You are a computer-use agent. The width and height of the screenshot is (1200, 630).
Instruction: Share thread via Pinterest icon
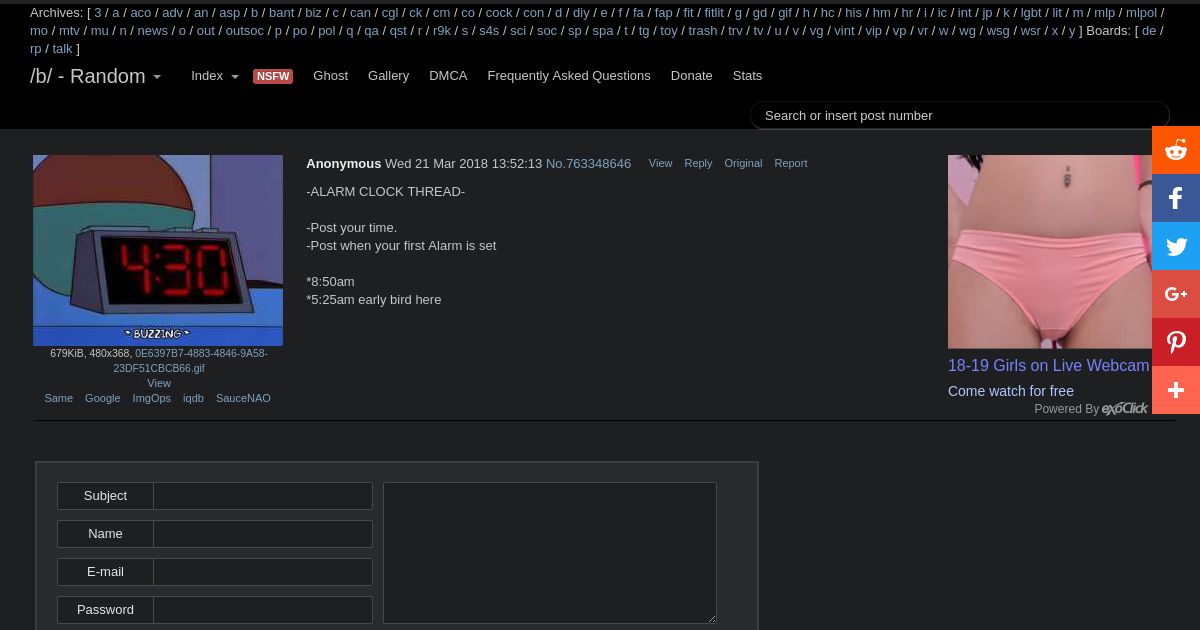coord(1176,342)
